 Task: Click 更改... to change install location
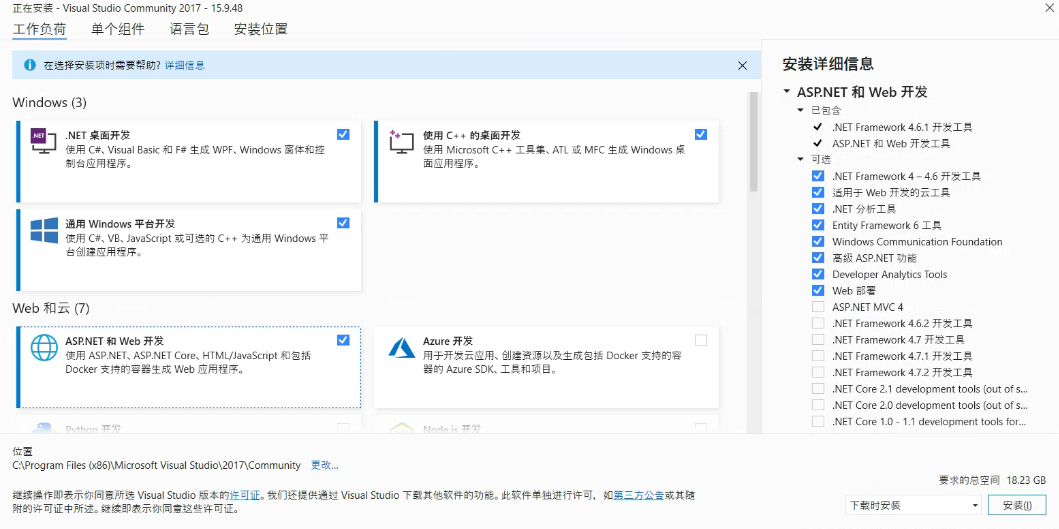pos(324,465)
